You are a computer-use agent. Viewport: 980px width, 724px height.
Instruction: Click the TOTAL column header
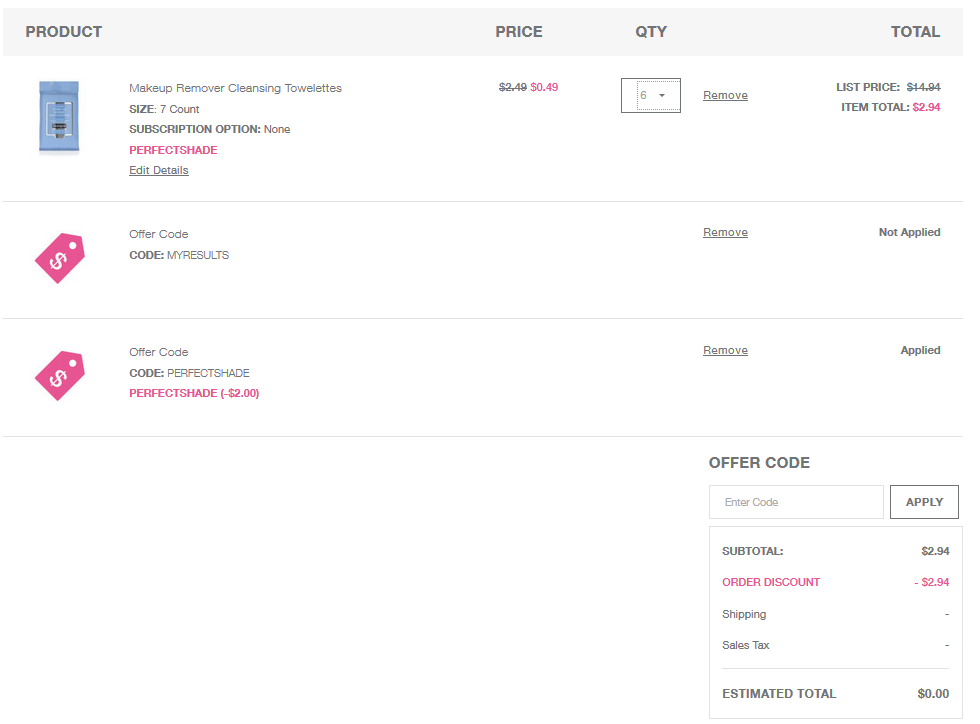[x=915, y=32]
